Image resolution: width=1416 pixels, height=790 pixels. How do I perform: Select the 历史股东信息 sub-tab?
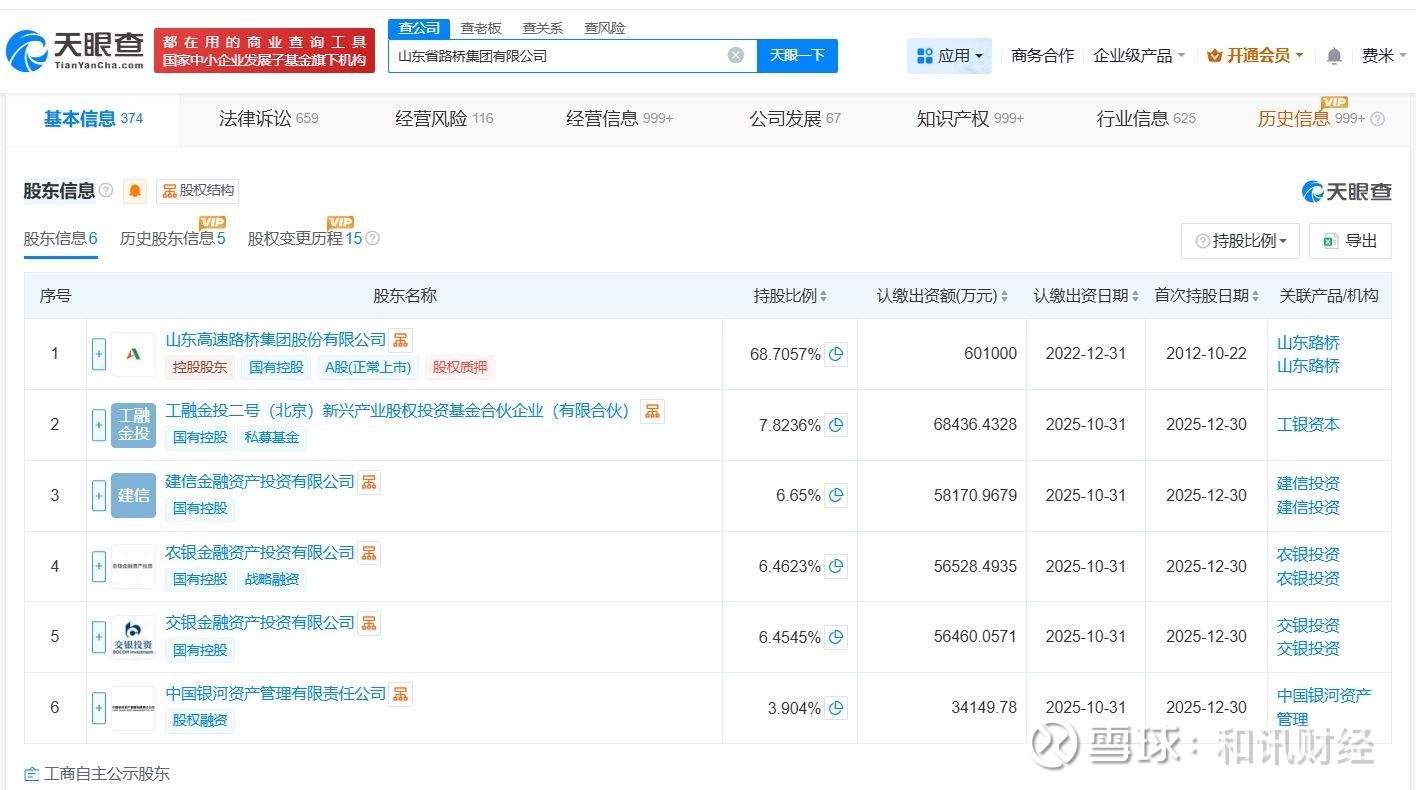coord(172,239)
